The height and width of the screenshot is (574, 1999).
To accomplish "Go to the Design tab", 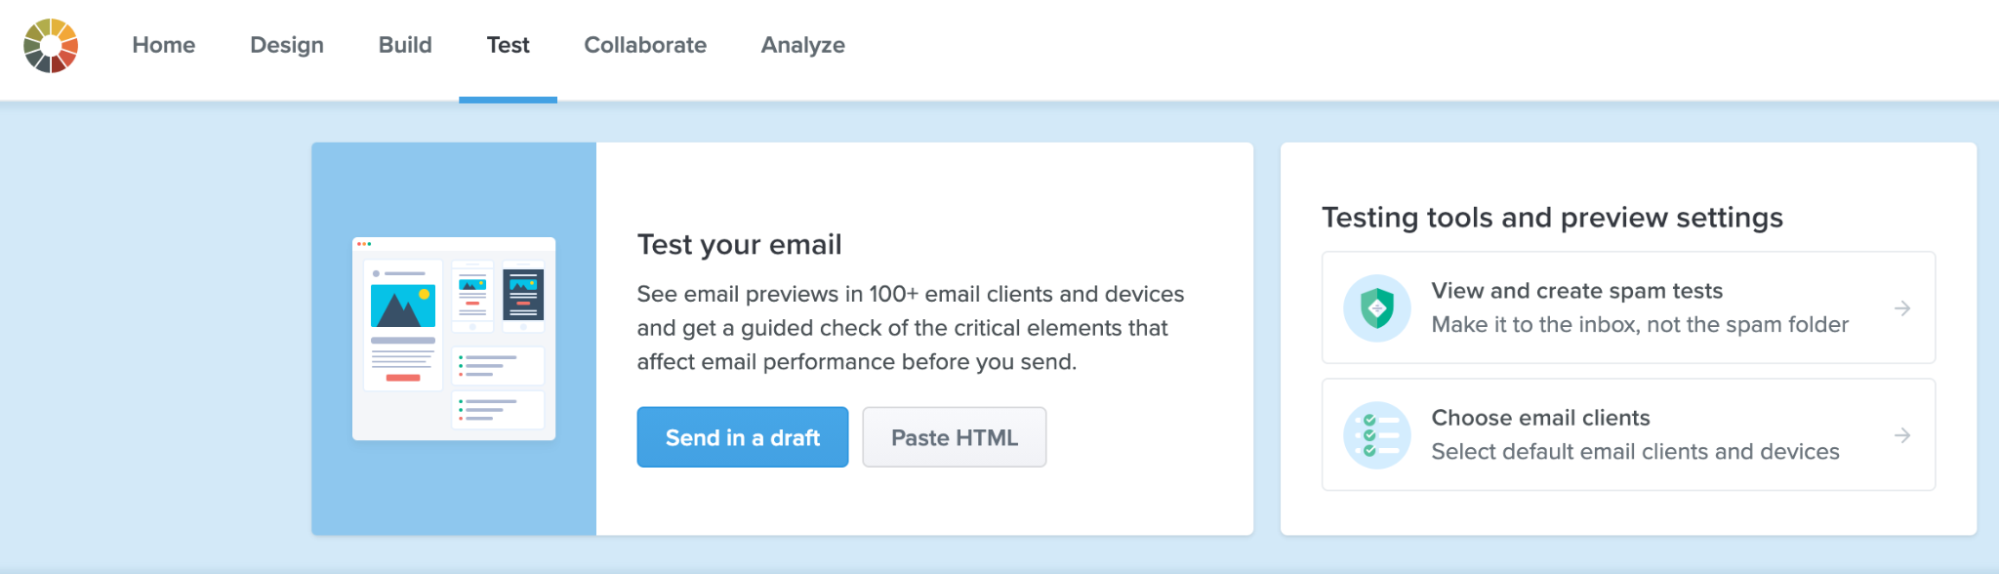I will (287, 45).
